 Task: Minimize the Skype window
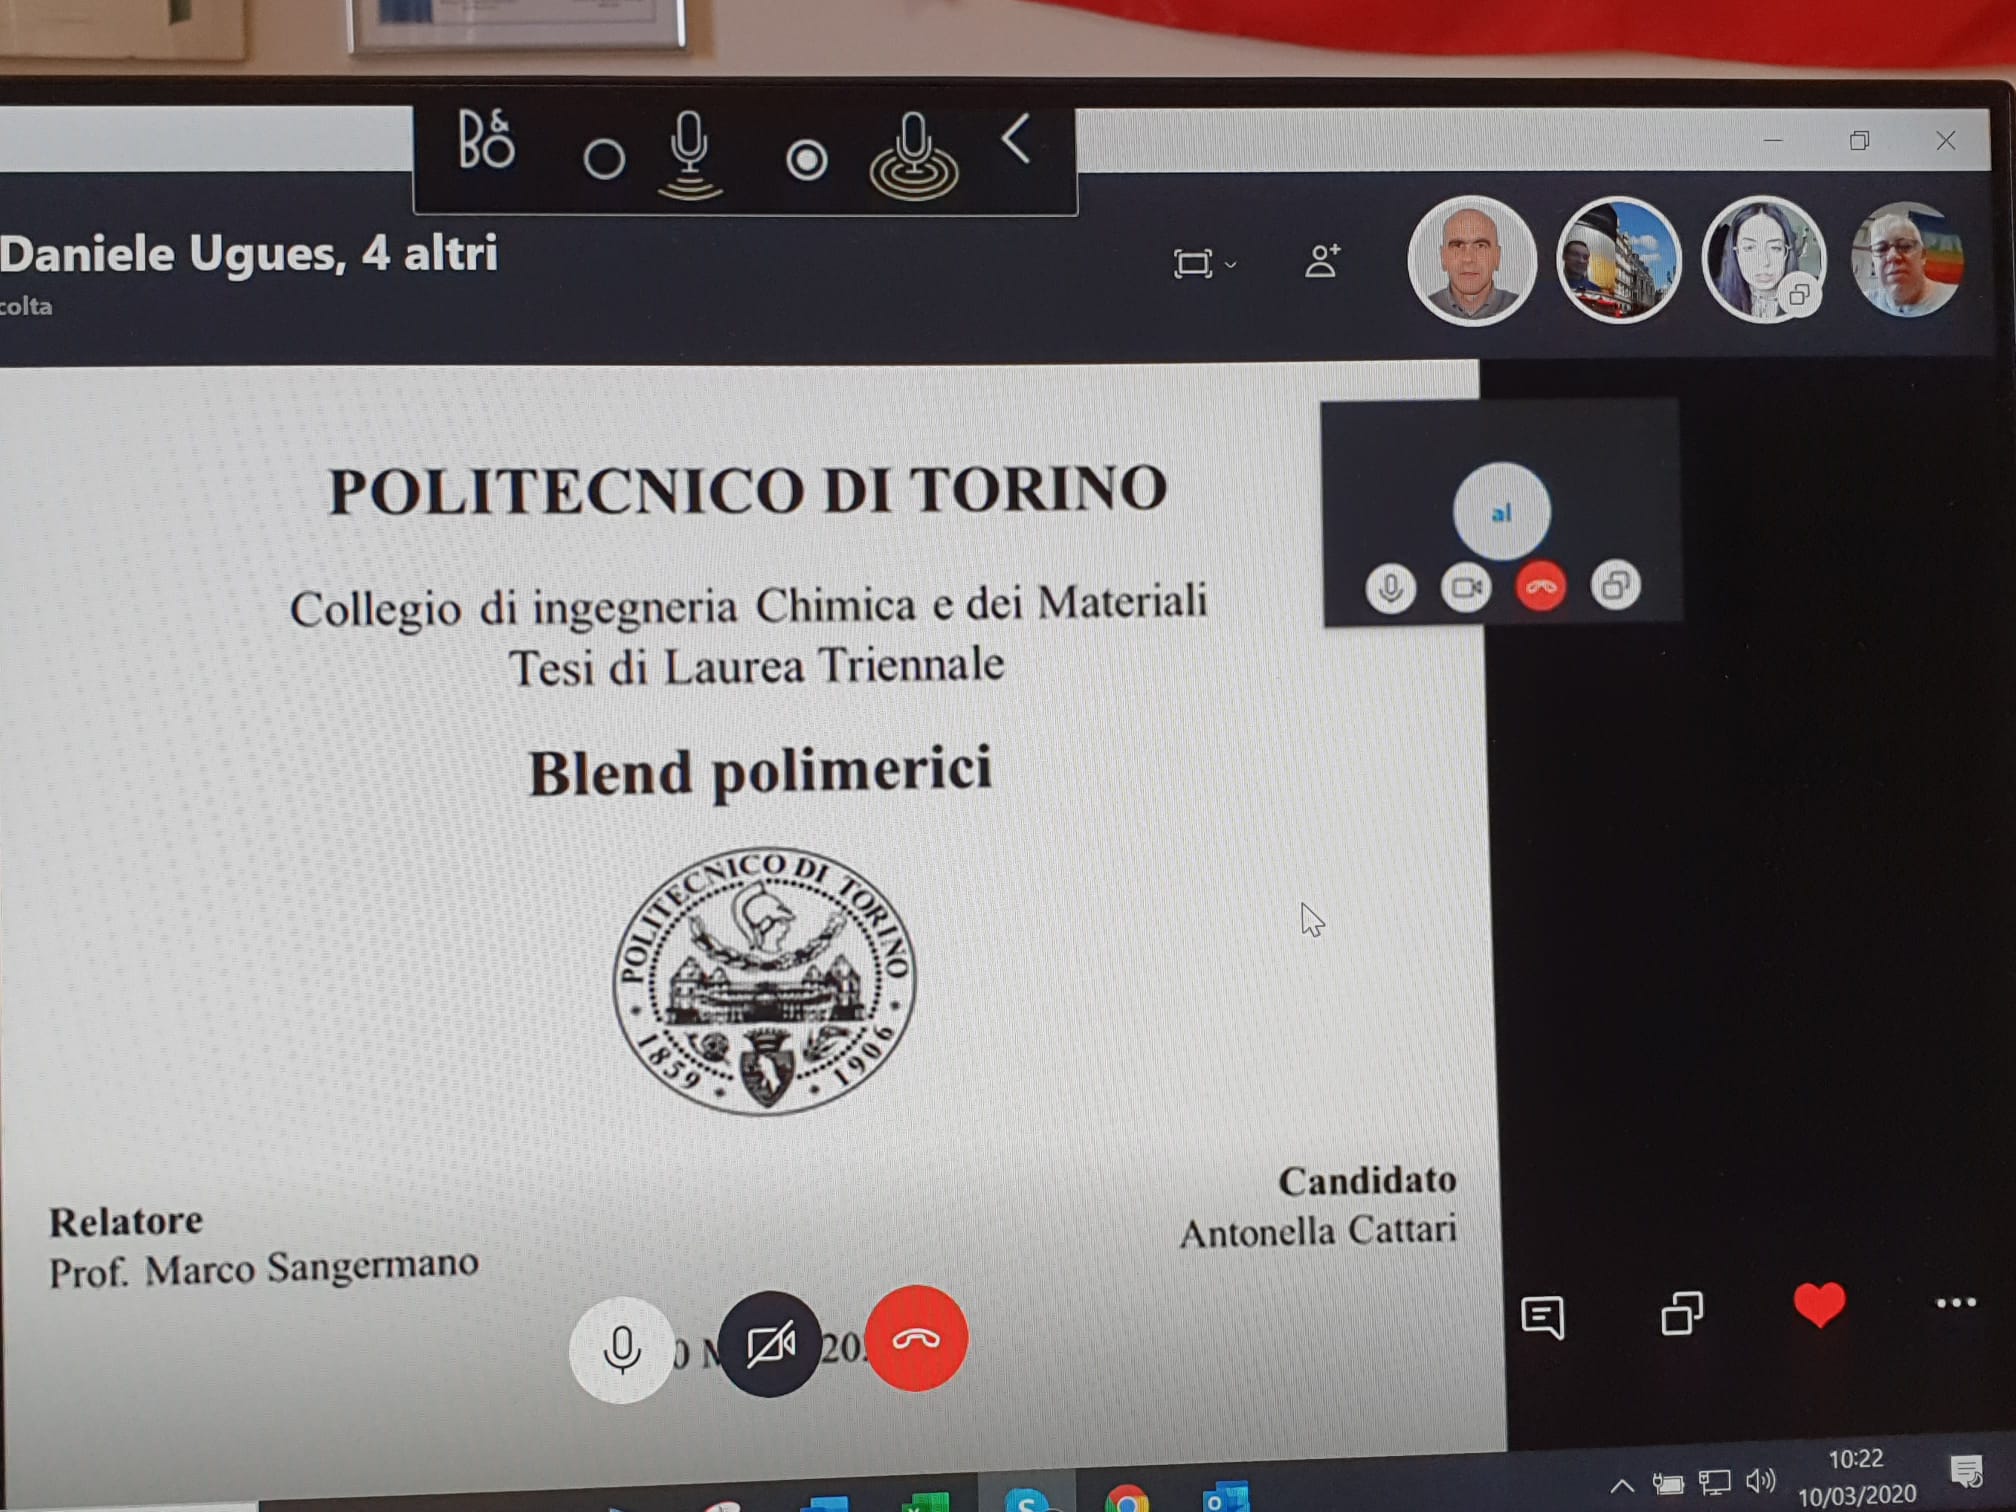click(1773, 141)
